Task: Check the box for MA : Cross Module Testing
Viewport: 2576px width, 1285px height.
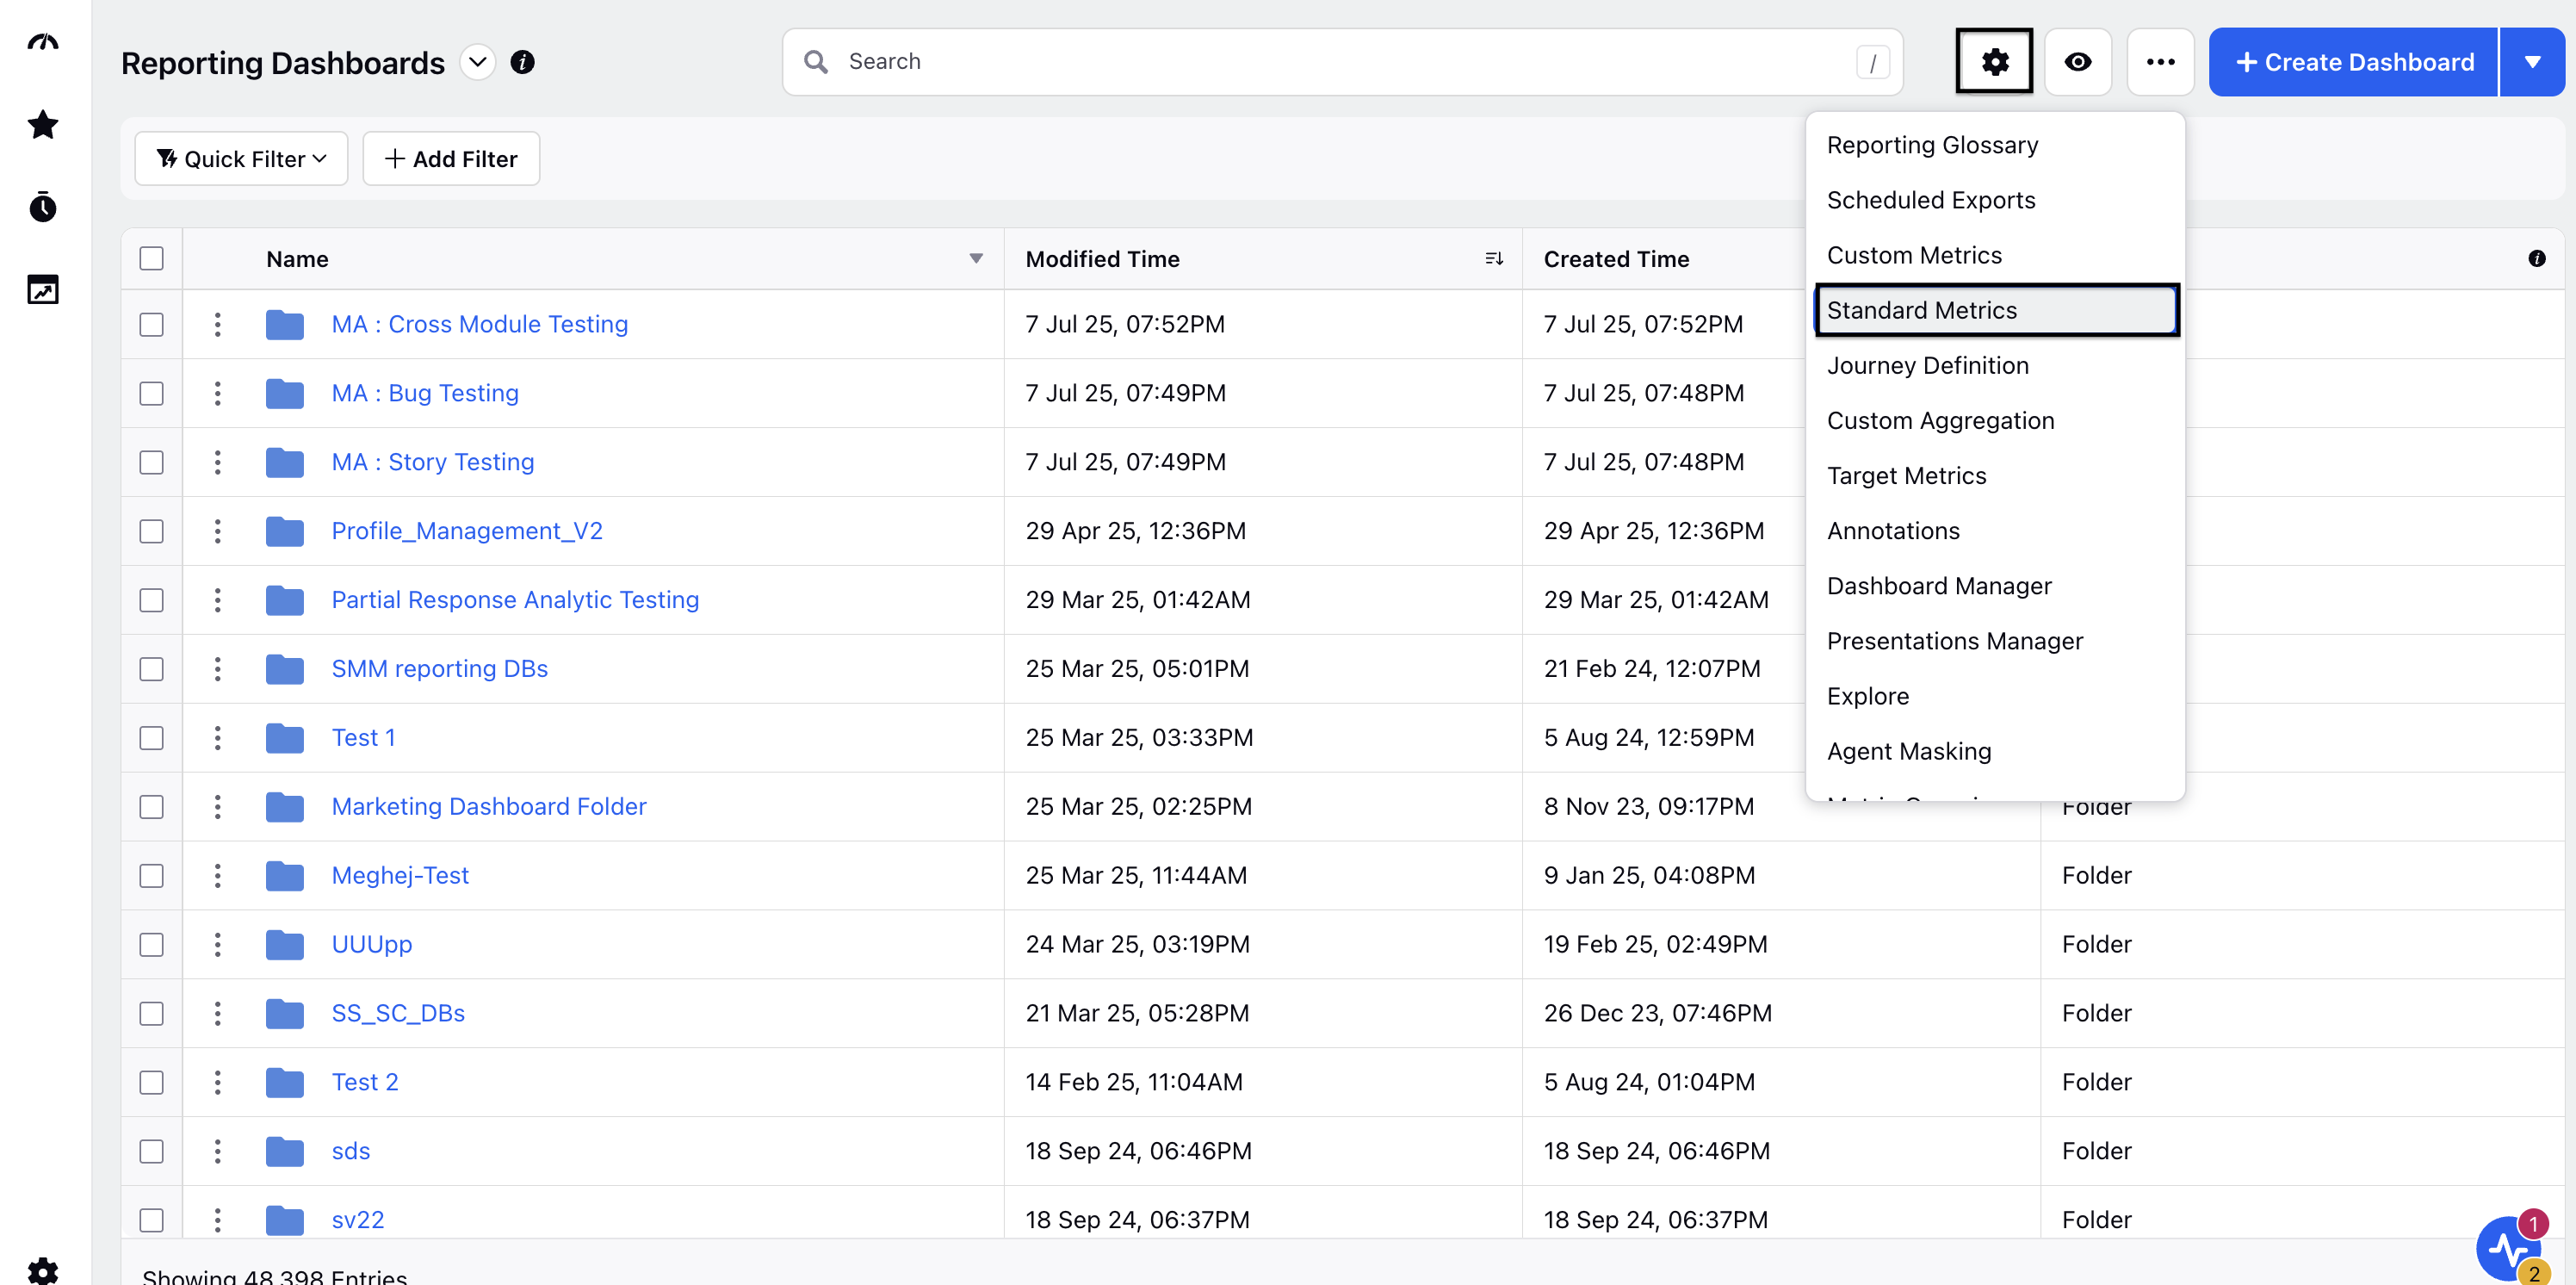Action: pyautogui.click(x=151, y=325)
